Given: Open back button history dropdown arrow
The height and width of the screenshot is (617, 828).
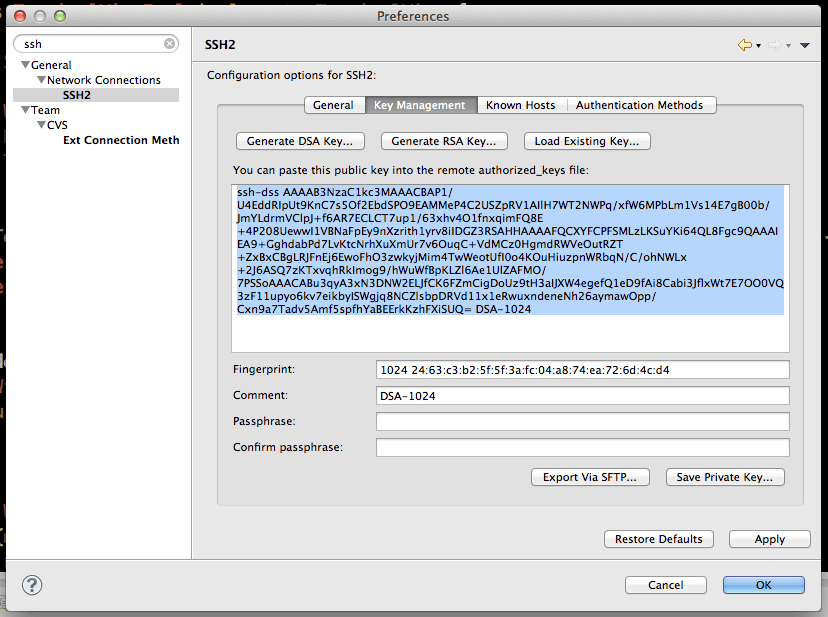Looking at the screenshot, I should pos(758,45).
